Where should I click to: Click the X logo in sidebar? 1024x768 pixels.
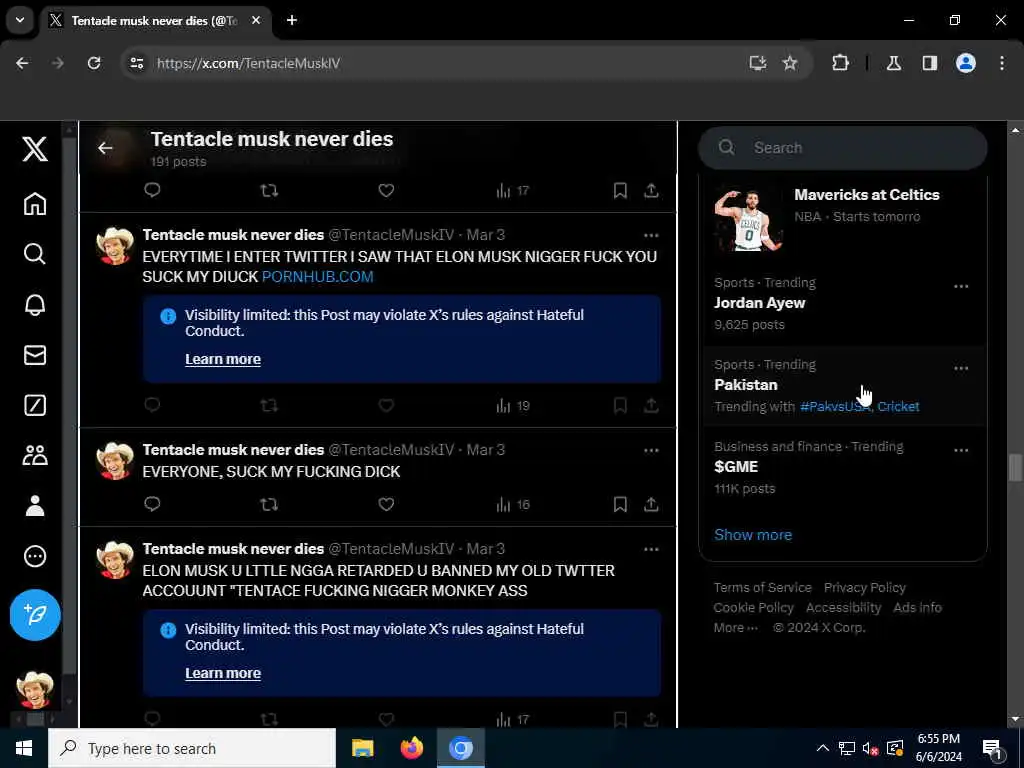35,149
